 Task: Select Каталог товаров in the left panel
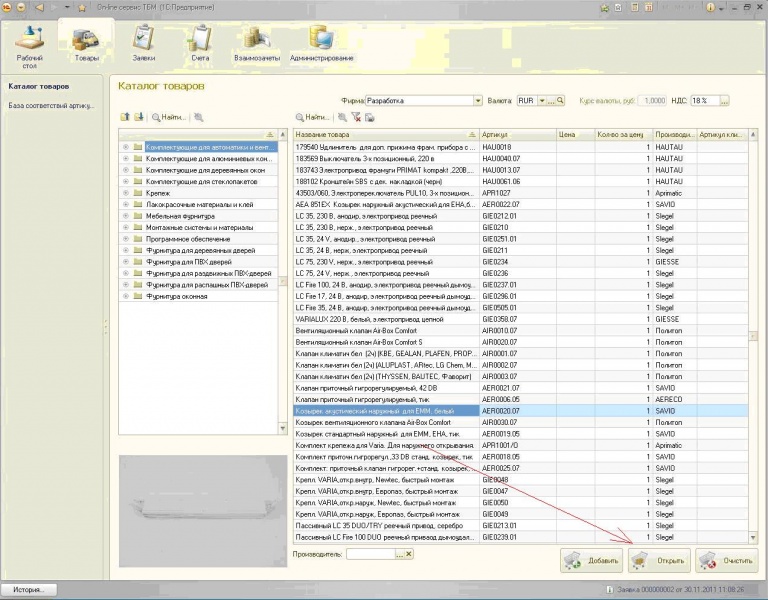pyautogui.click(x=39, y=86)
